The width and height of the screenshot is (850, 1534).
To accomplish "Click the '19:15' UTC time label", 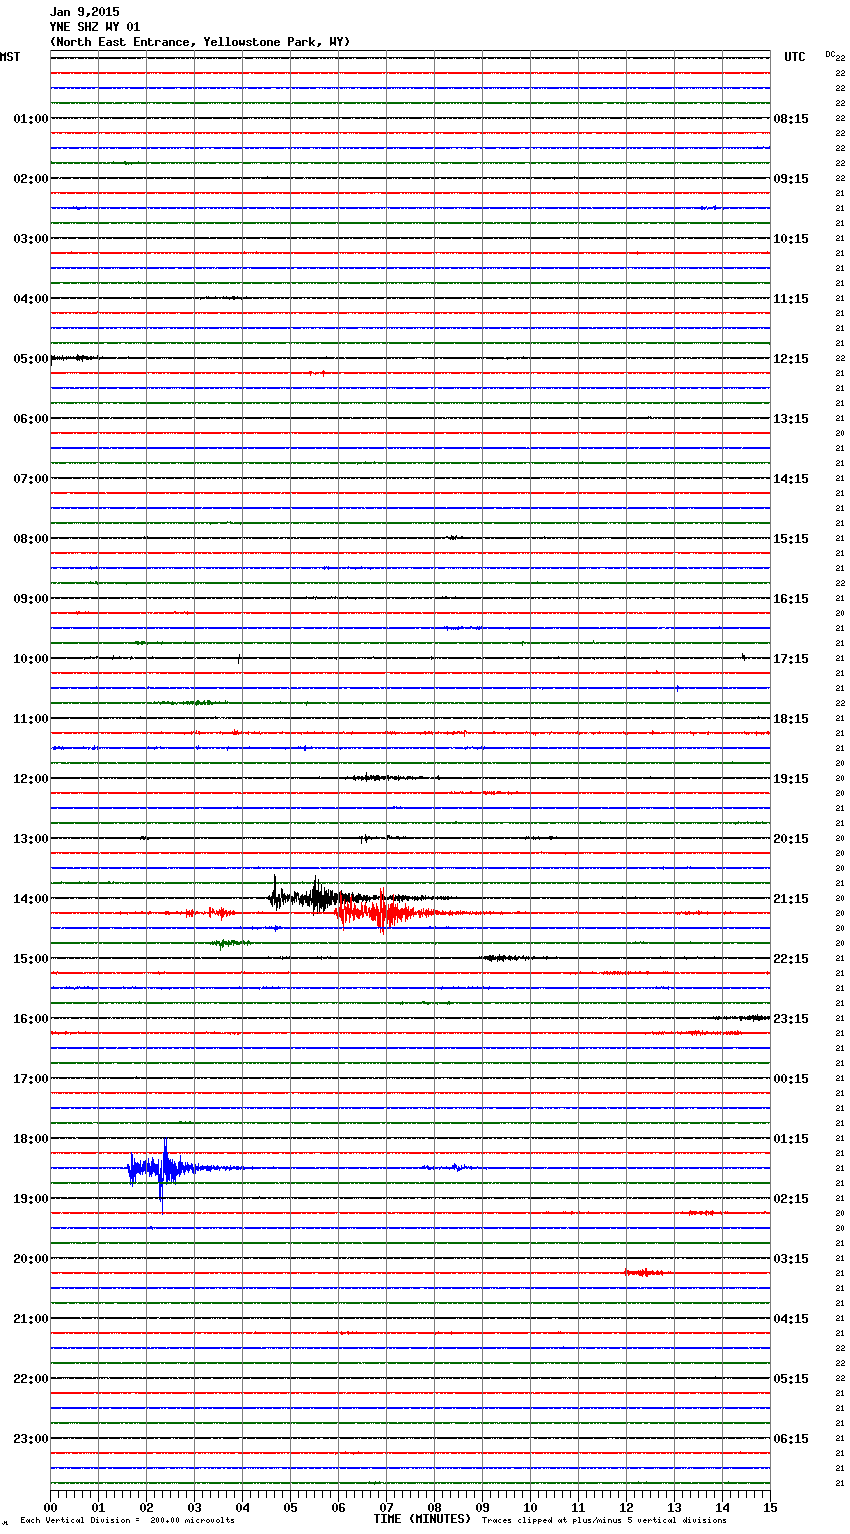I will (x=791, y=779).
